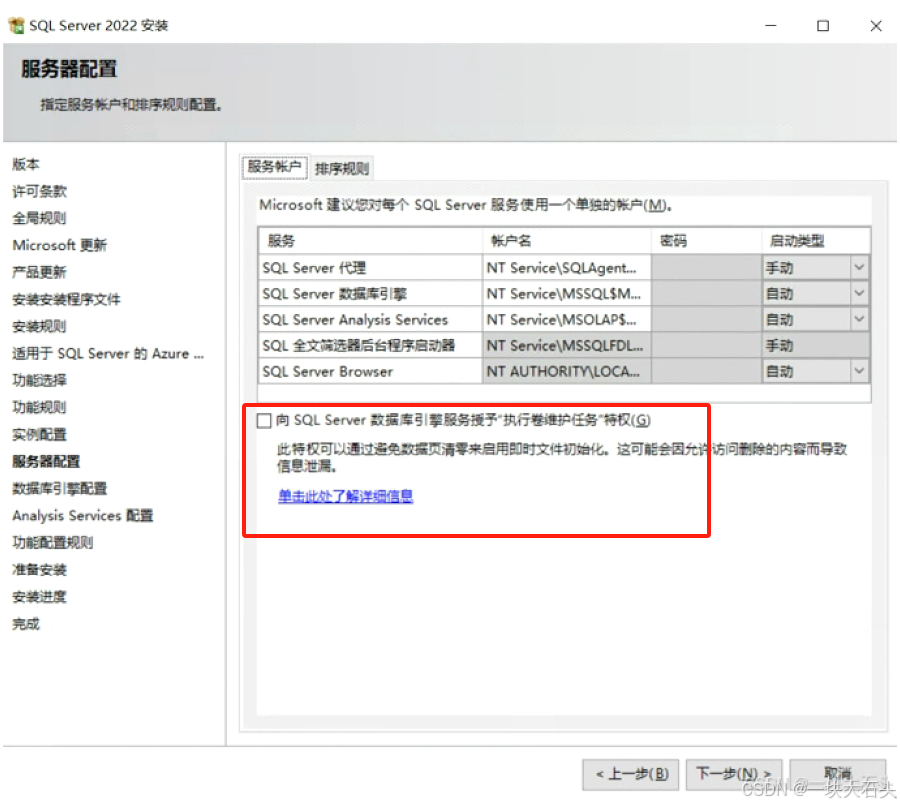Click the 服务 column header
The width and height of the screenshot is (900, 805).
[370, 241]
